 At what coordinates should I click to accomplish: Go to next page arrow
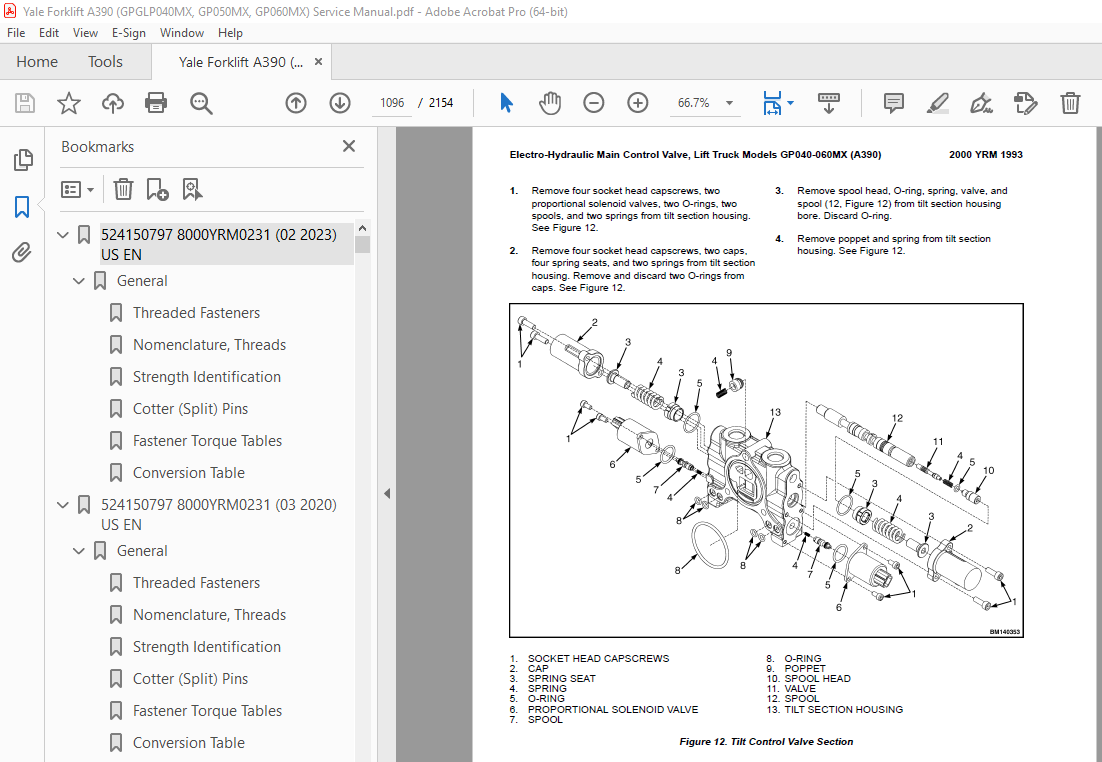pos(340,103)
